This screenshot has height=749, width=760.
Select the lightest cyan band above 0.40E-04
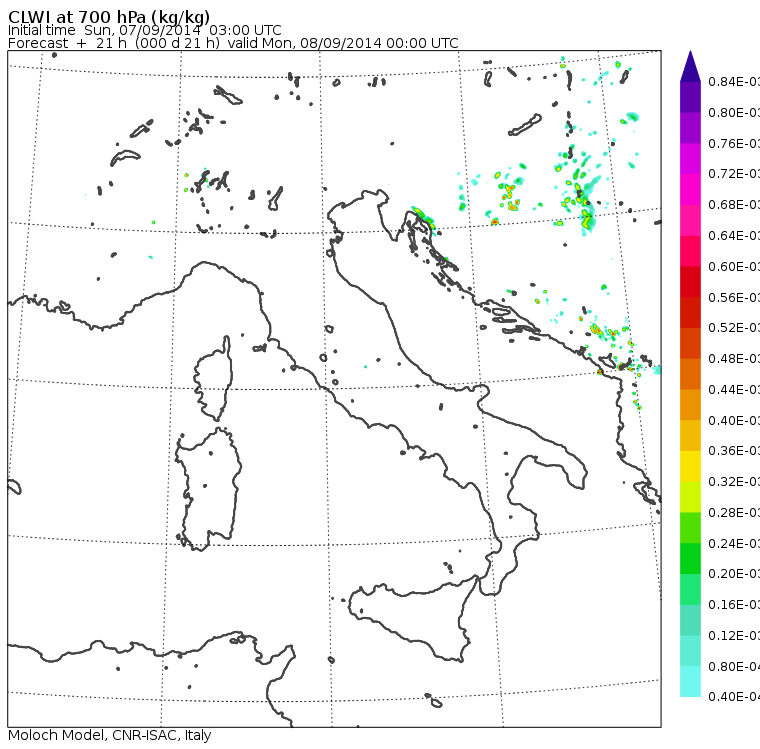690,682
